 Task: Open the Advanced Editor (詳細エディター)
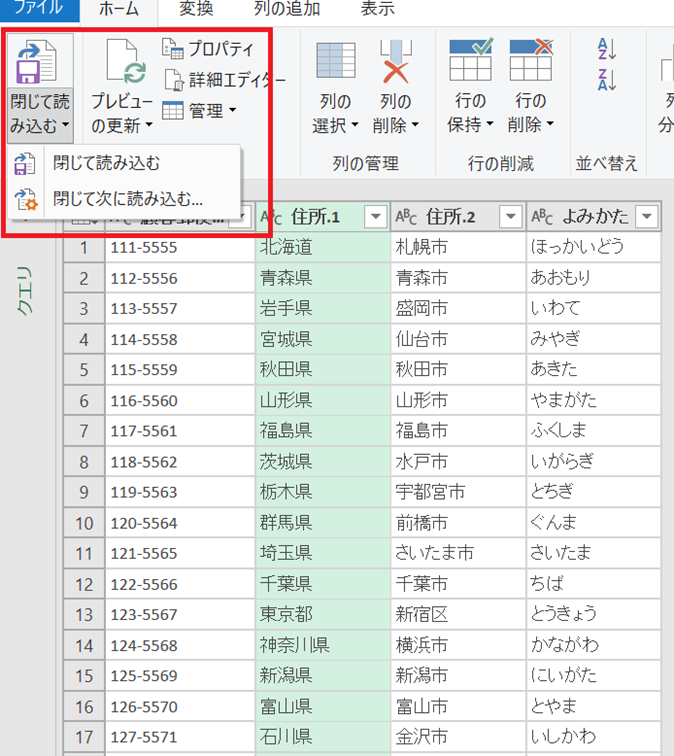click(x=224, y=80)
